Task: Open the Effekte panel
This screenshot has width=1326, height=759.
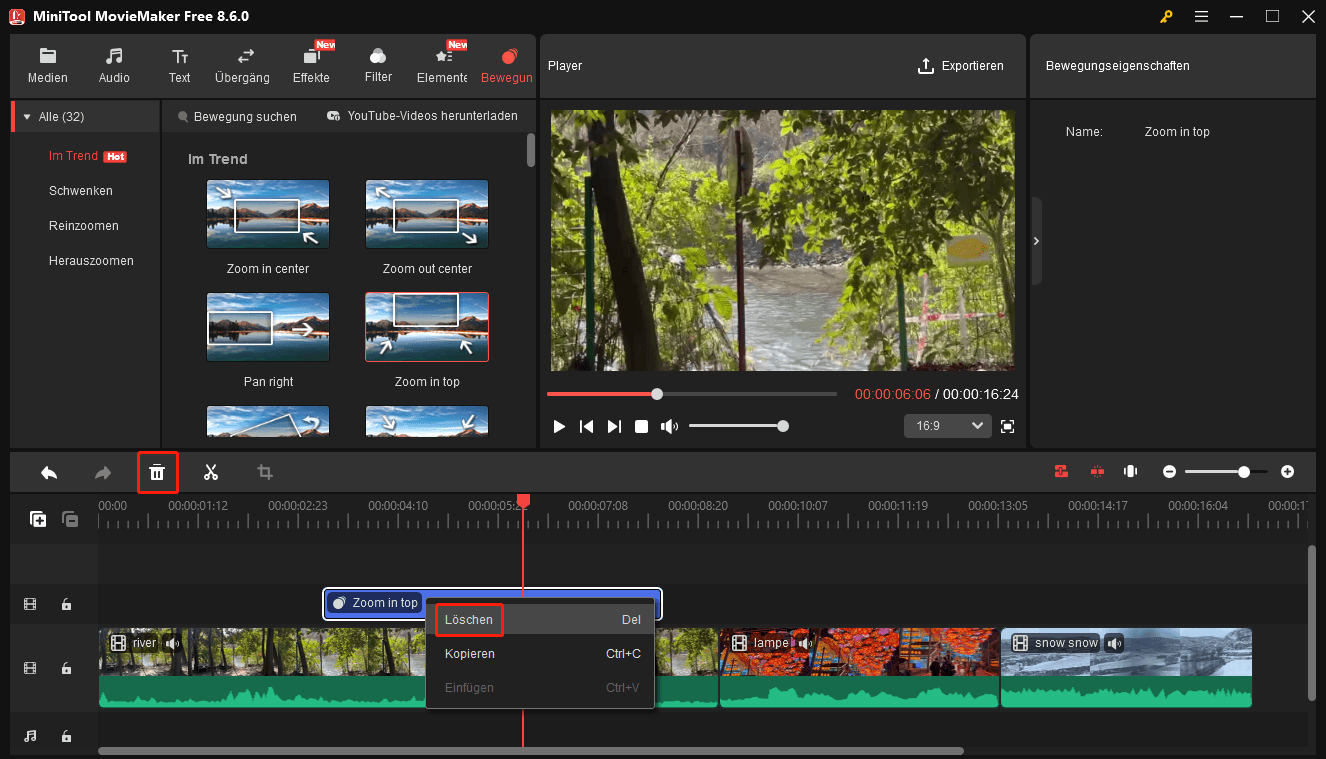Action: [x=311, y=66]
